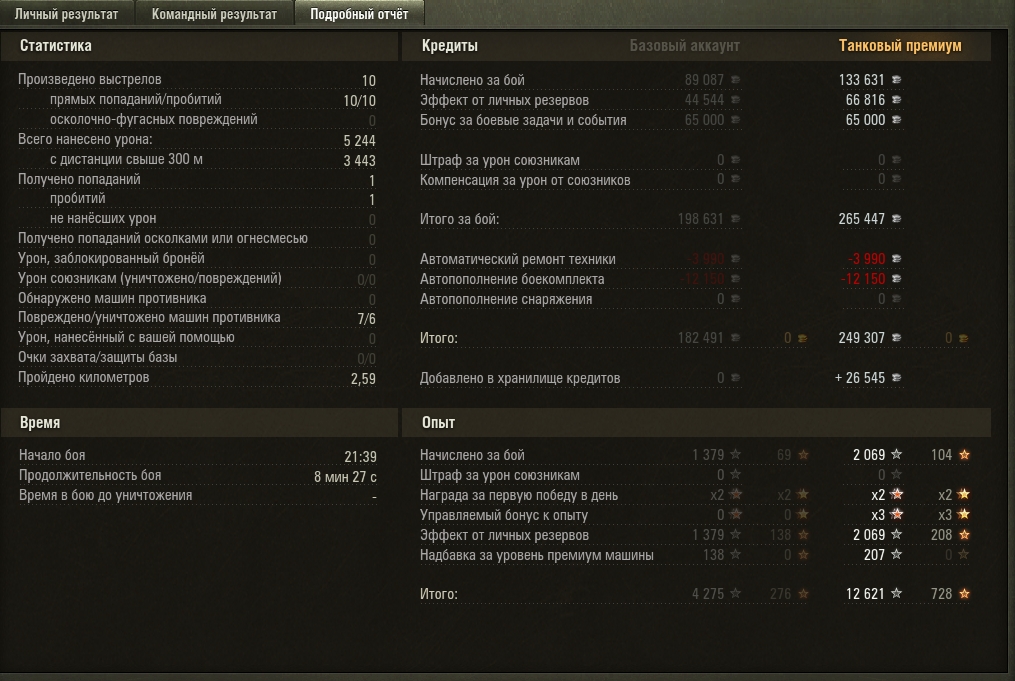Click the Добавлено в хранилище кредитов label
The width and height of the screenshot is (1015, 681).
(x=520, y=378)
